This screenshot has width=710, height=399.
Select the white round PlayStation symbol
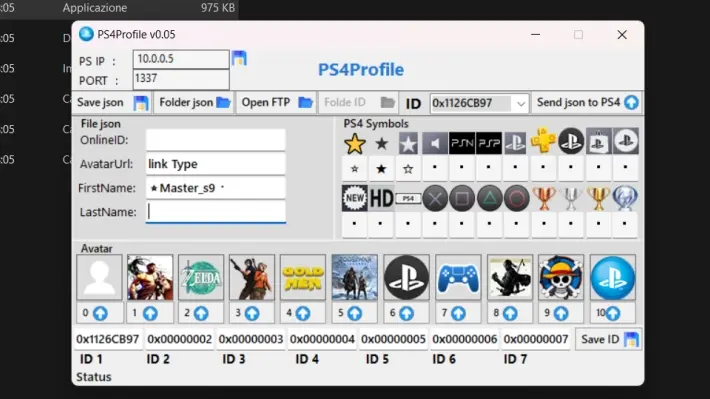click(626, 141)
